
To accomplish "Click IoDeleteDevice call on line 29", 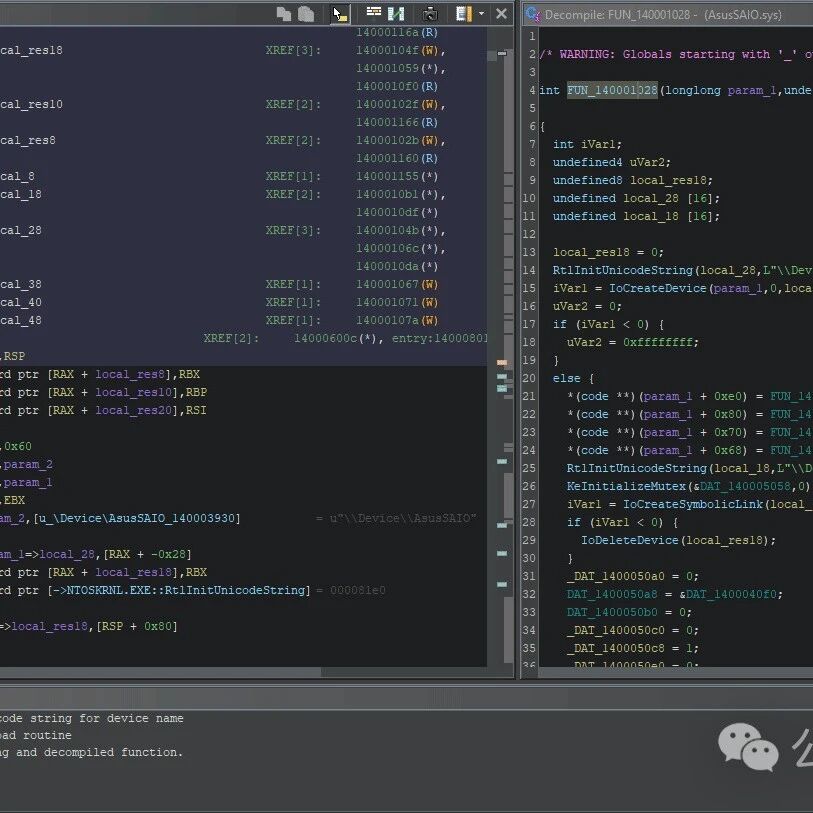I will point(629,540).
